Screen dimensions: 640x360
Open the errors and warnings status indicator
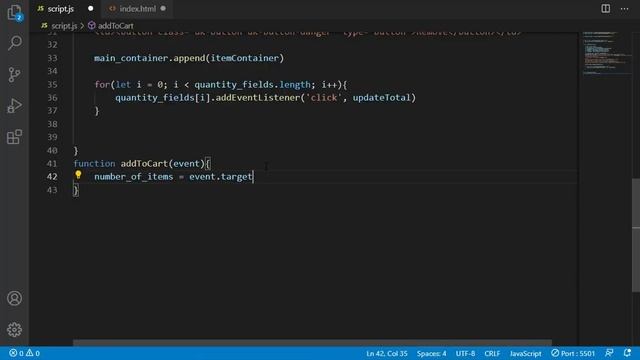[x=24, y=353]
